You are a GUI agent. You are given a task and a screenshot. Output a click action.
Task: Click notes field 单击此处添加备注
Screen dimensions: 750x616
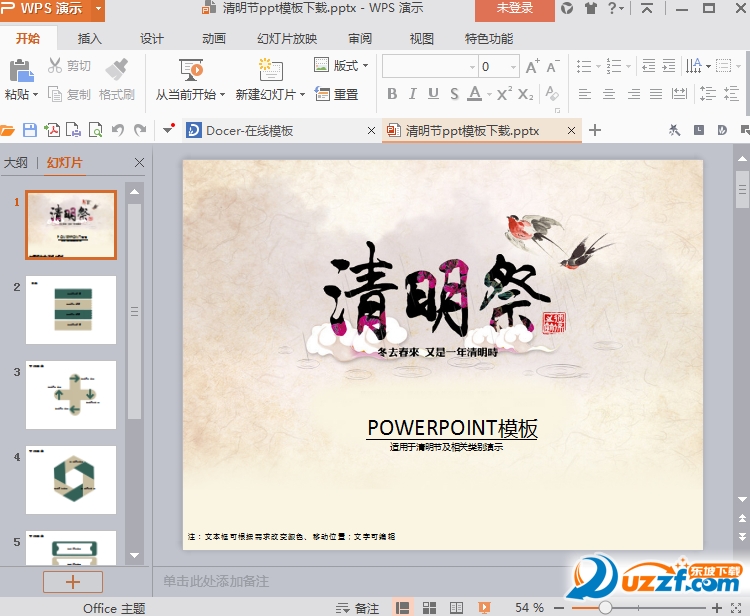tap(216, 581)
